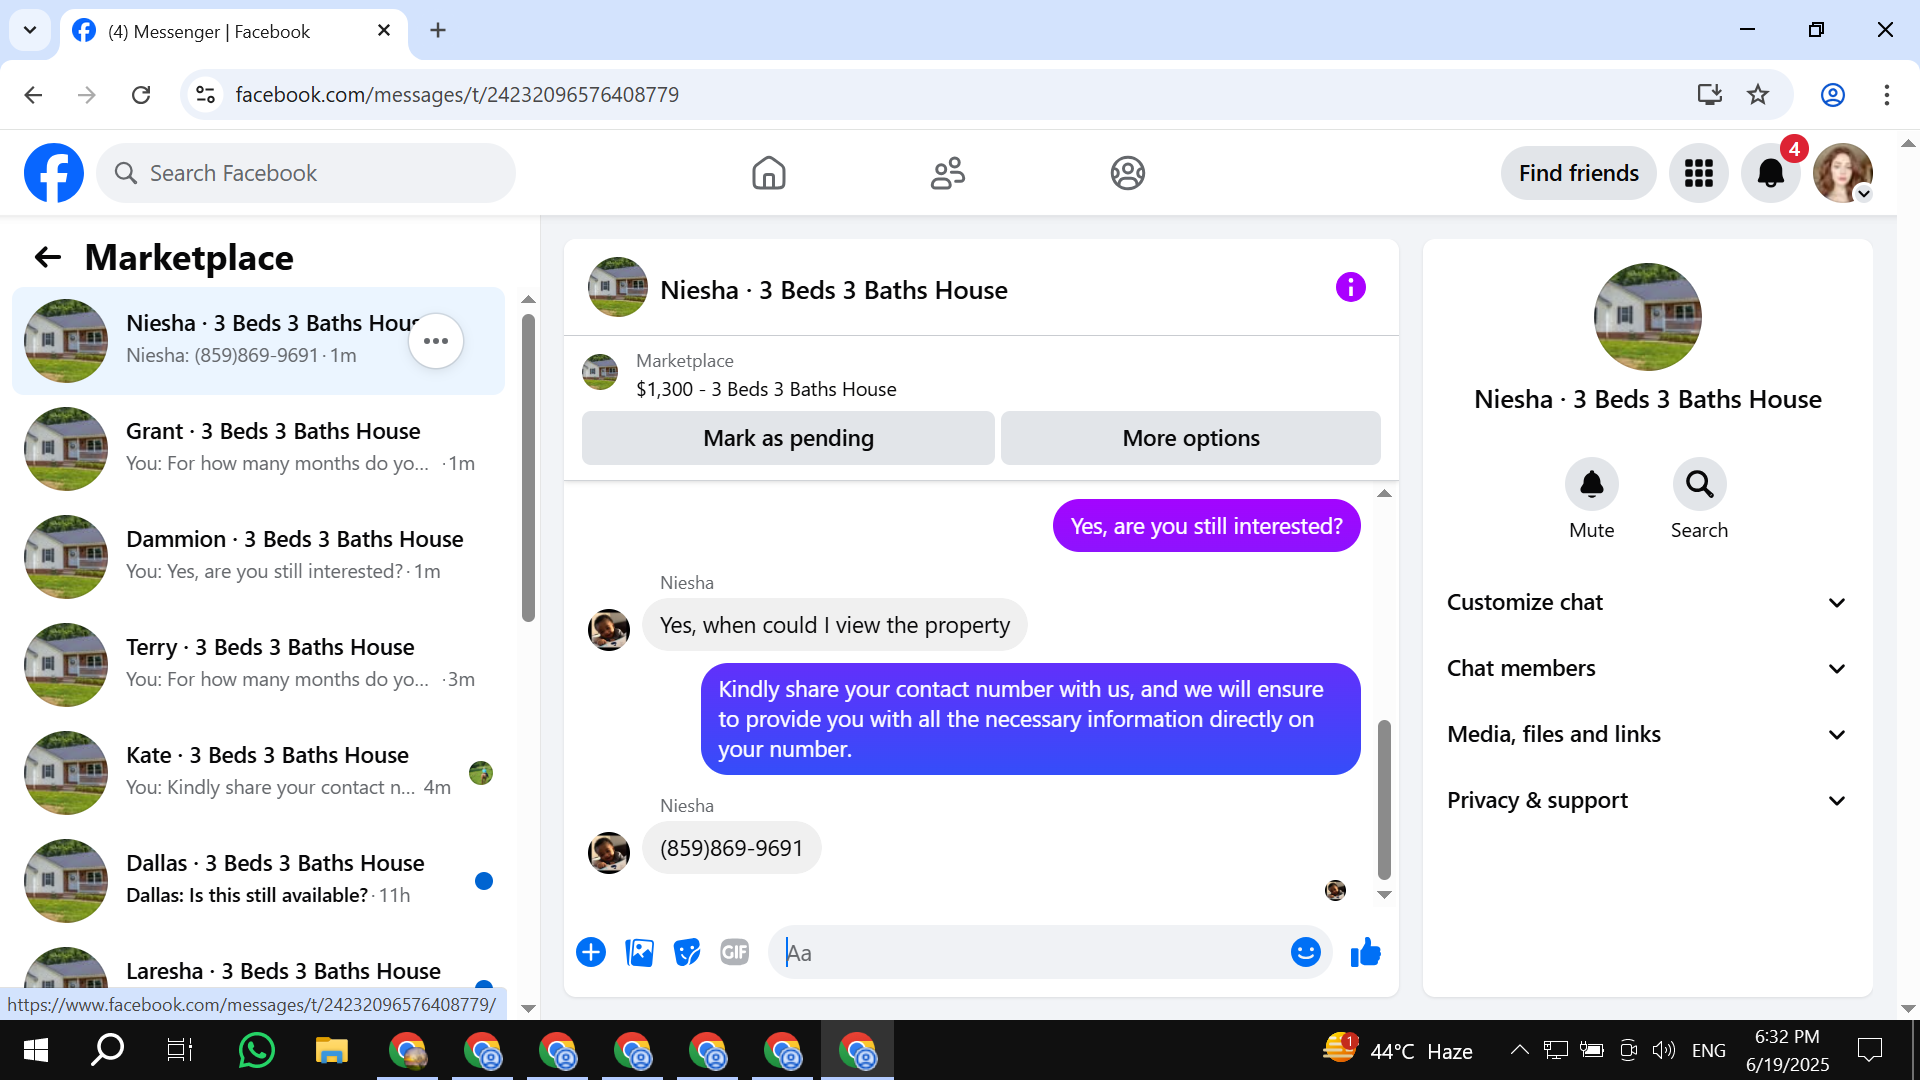
Task: Open the conversation information icon
Action: tap(1350, 288)
